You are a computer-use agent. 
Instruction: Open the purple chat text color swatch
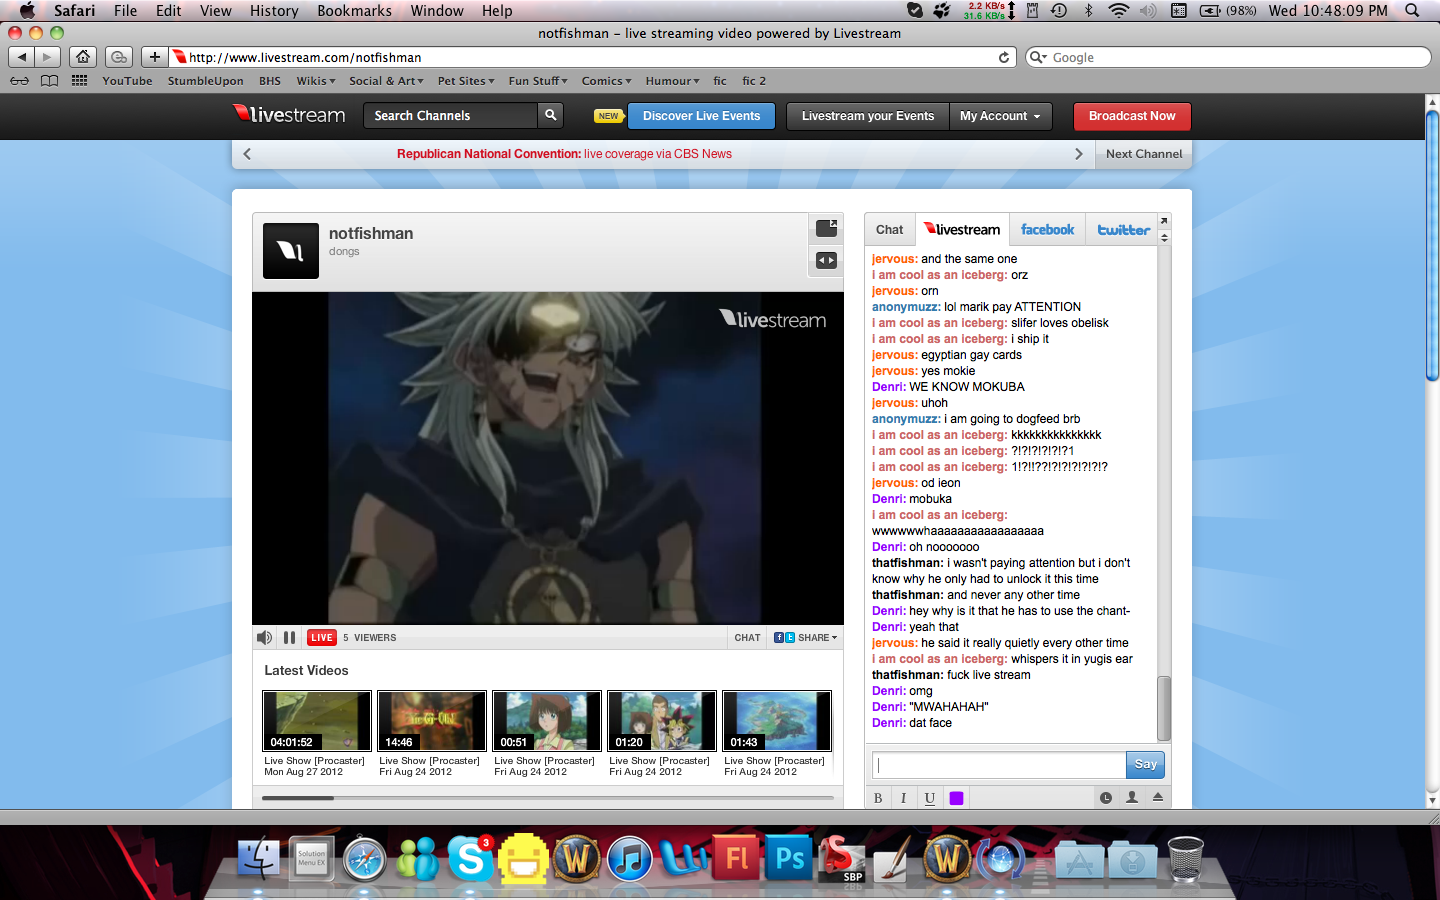(x=956, y=798)
